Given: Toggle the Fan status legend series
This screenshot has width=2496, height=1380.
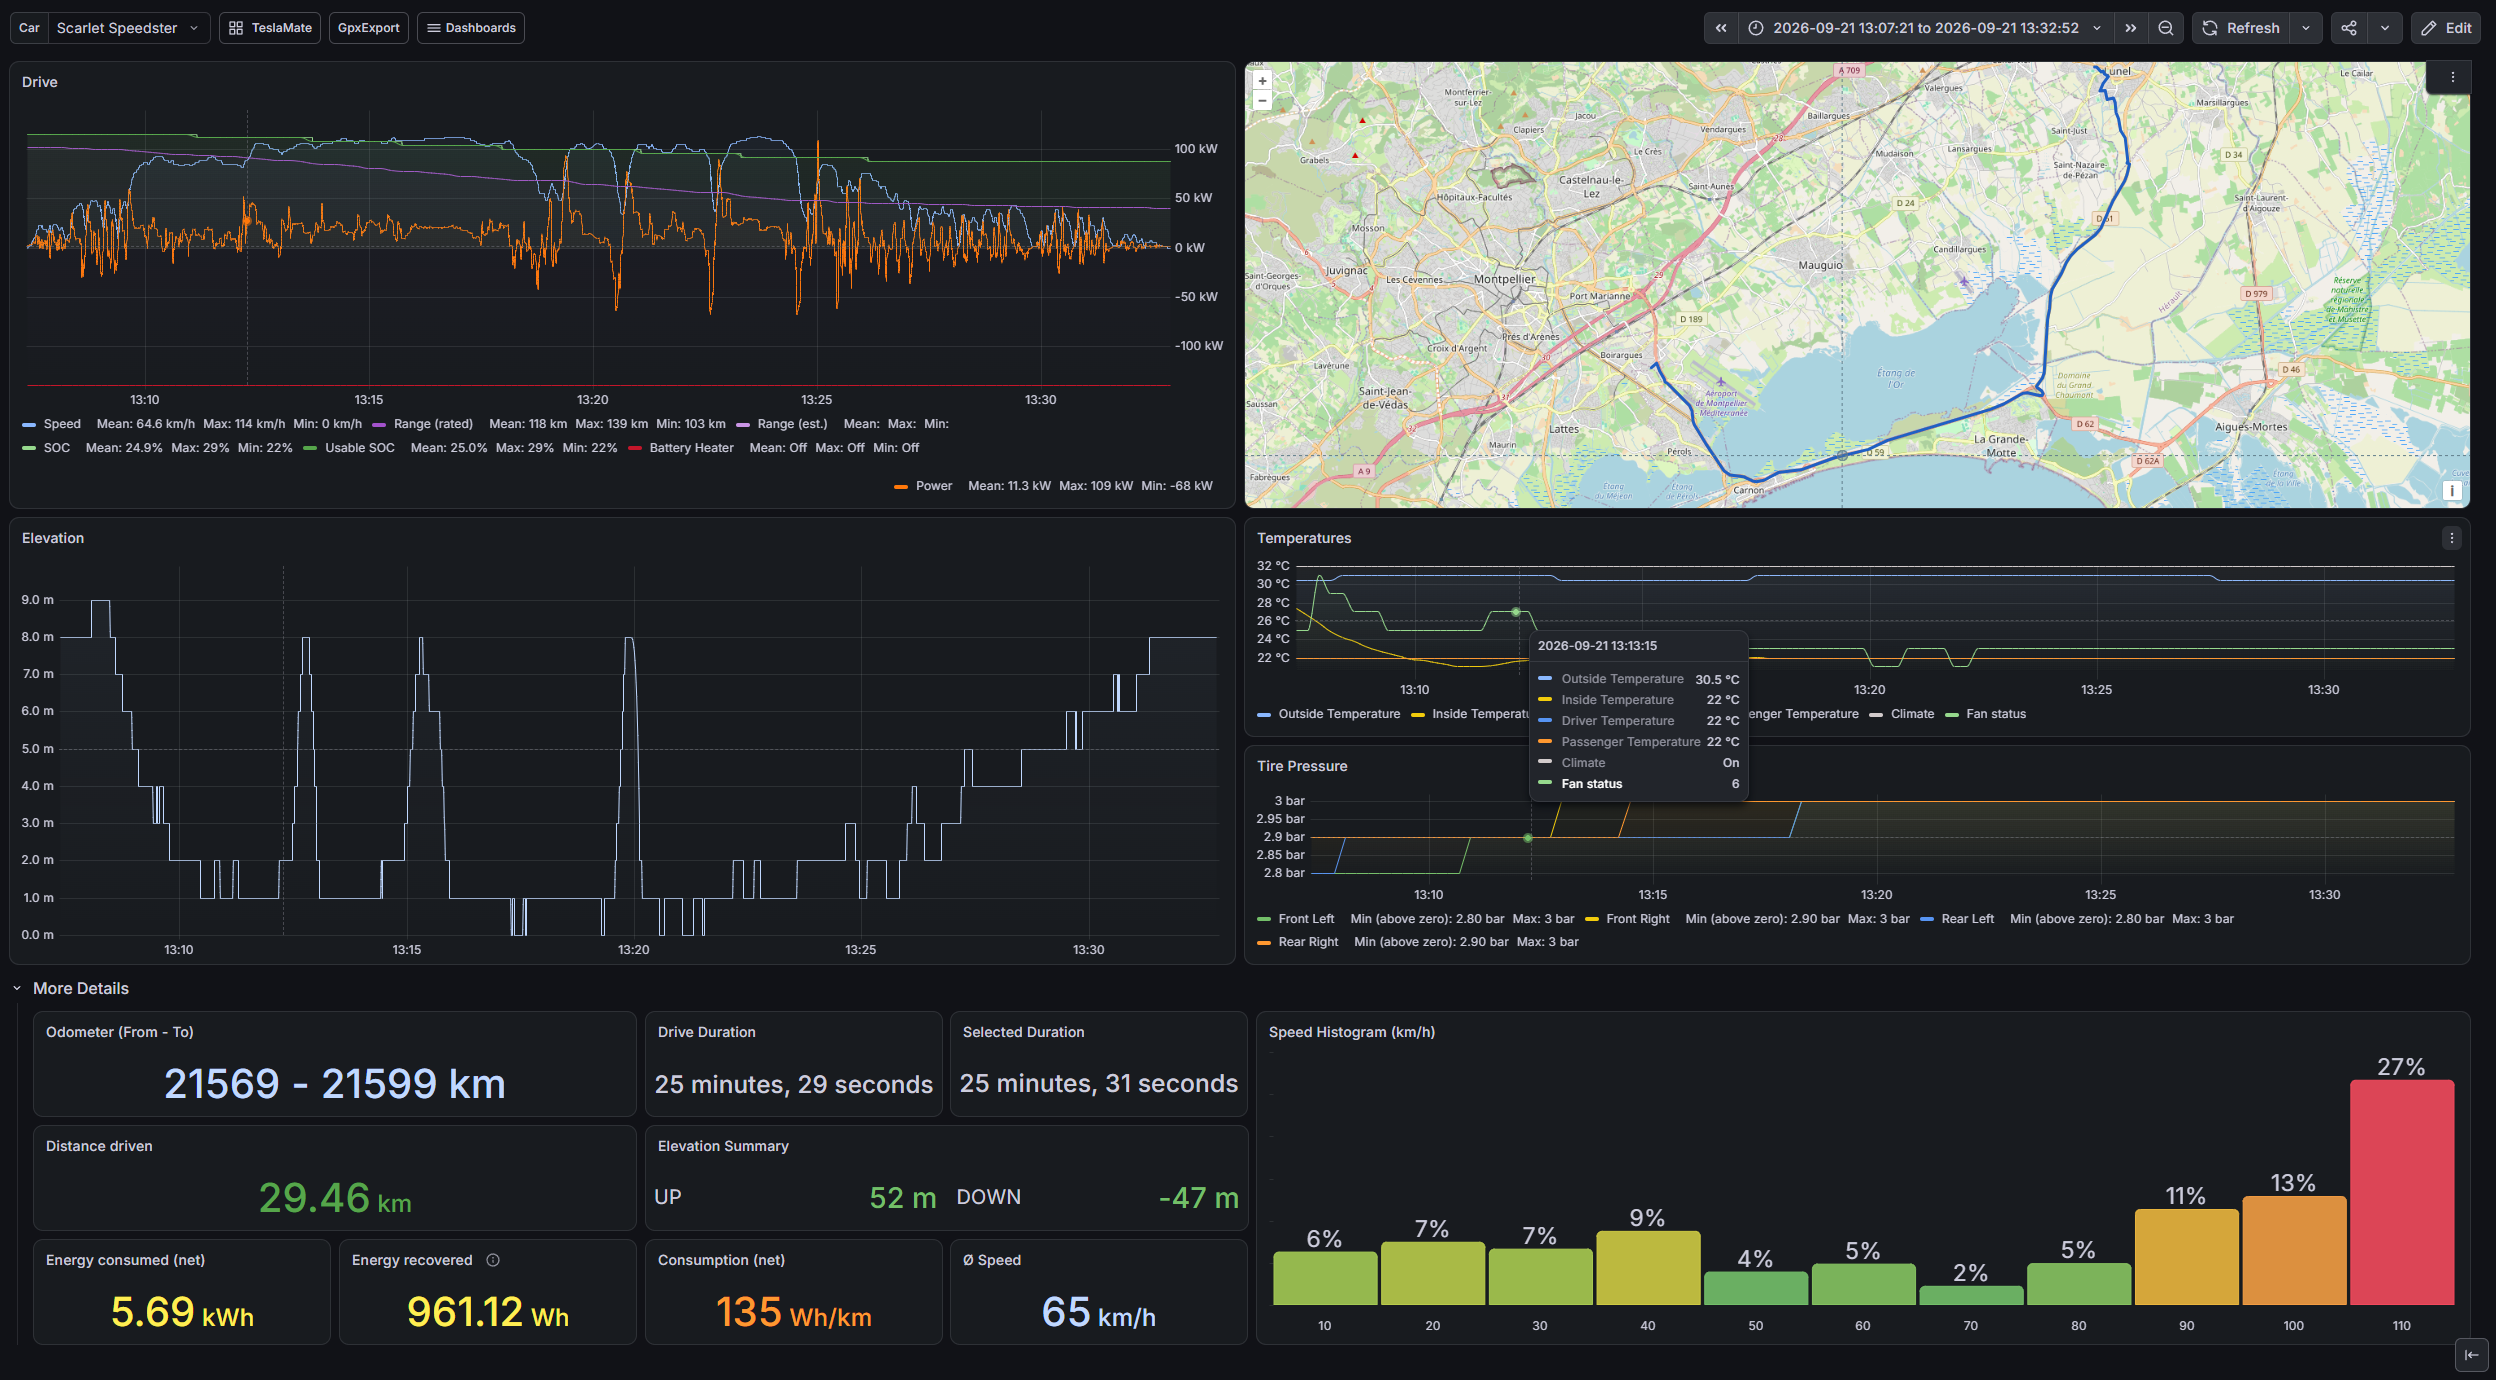Looking at the screenshot, I should (x=1996, y=714).
